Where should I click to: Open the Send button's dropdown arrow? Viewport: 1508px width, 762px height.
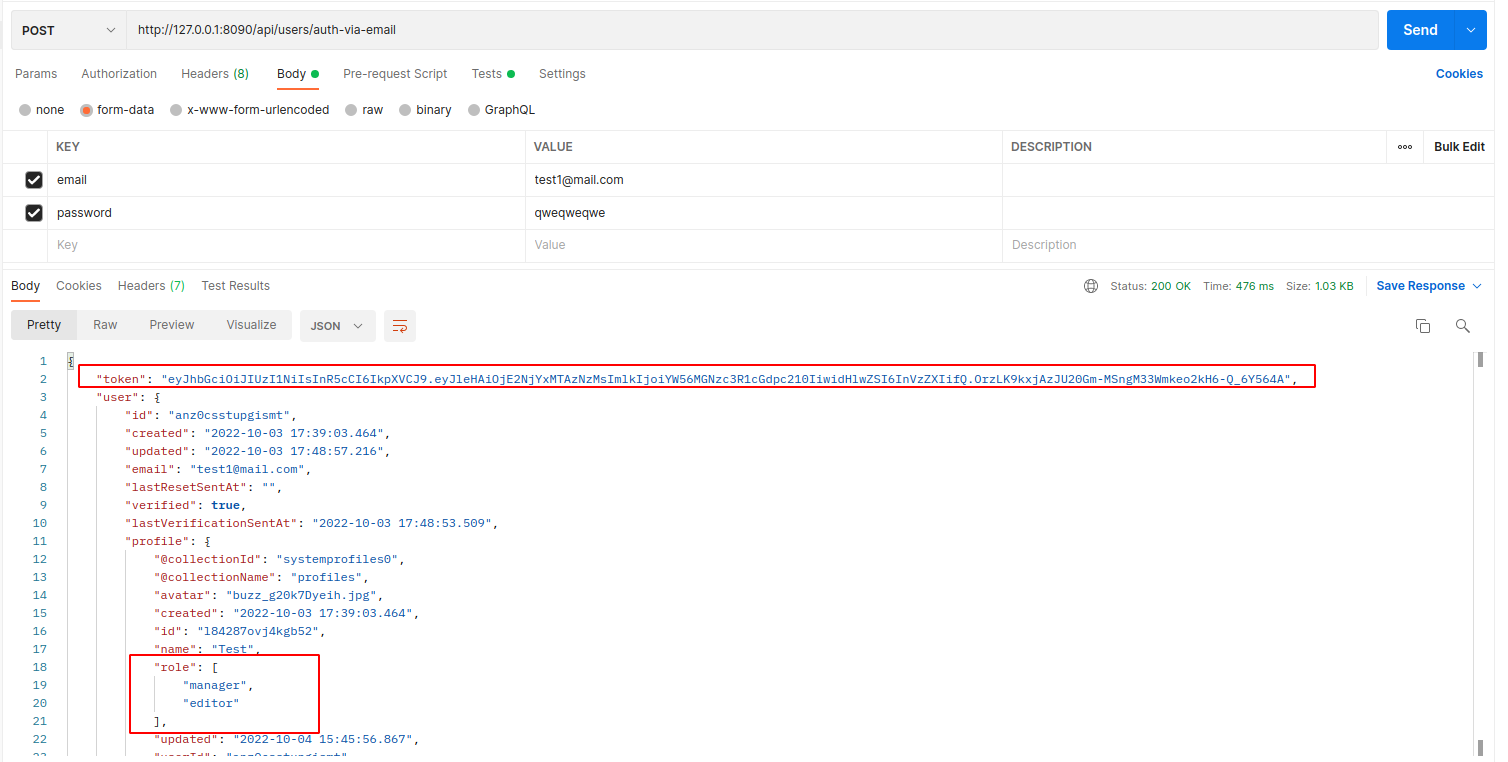click(x=1470, y=30)
